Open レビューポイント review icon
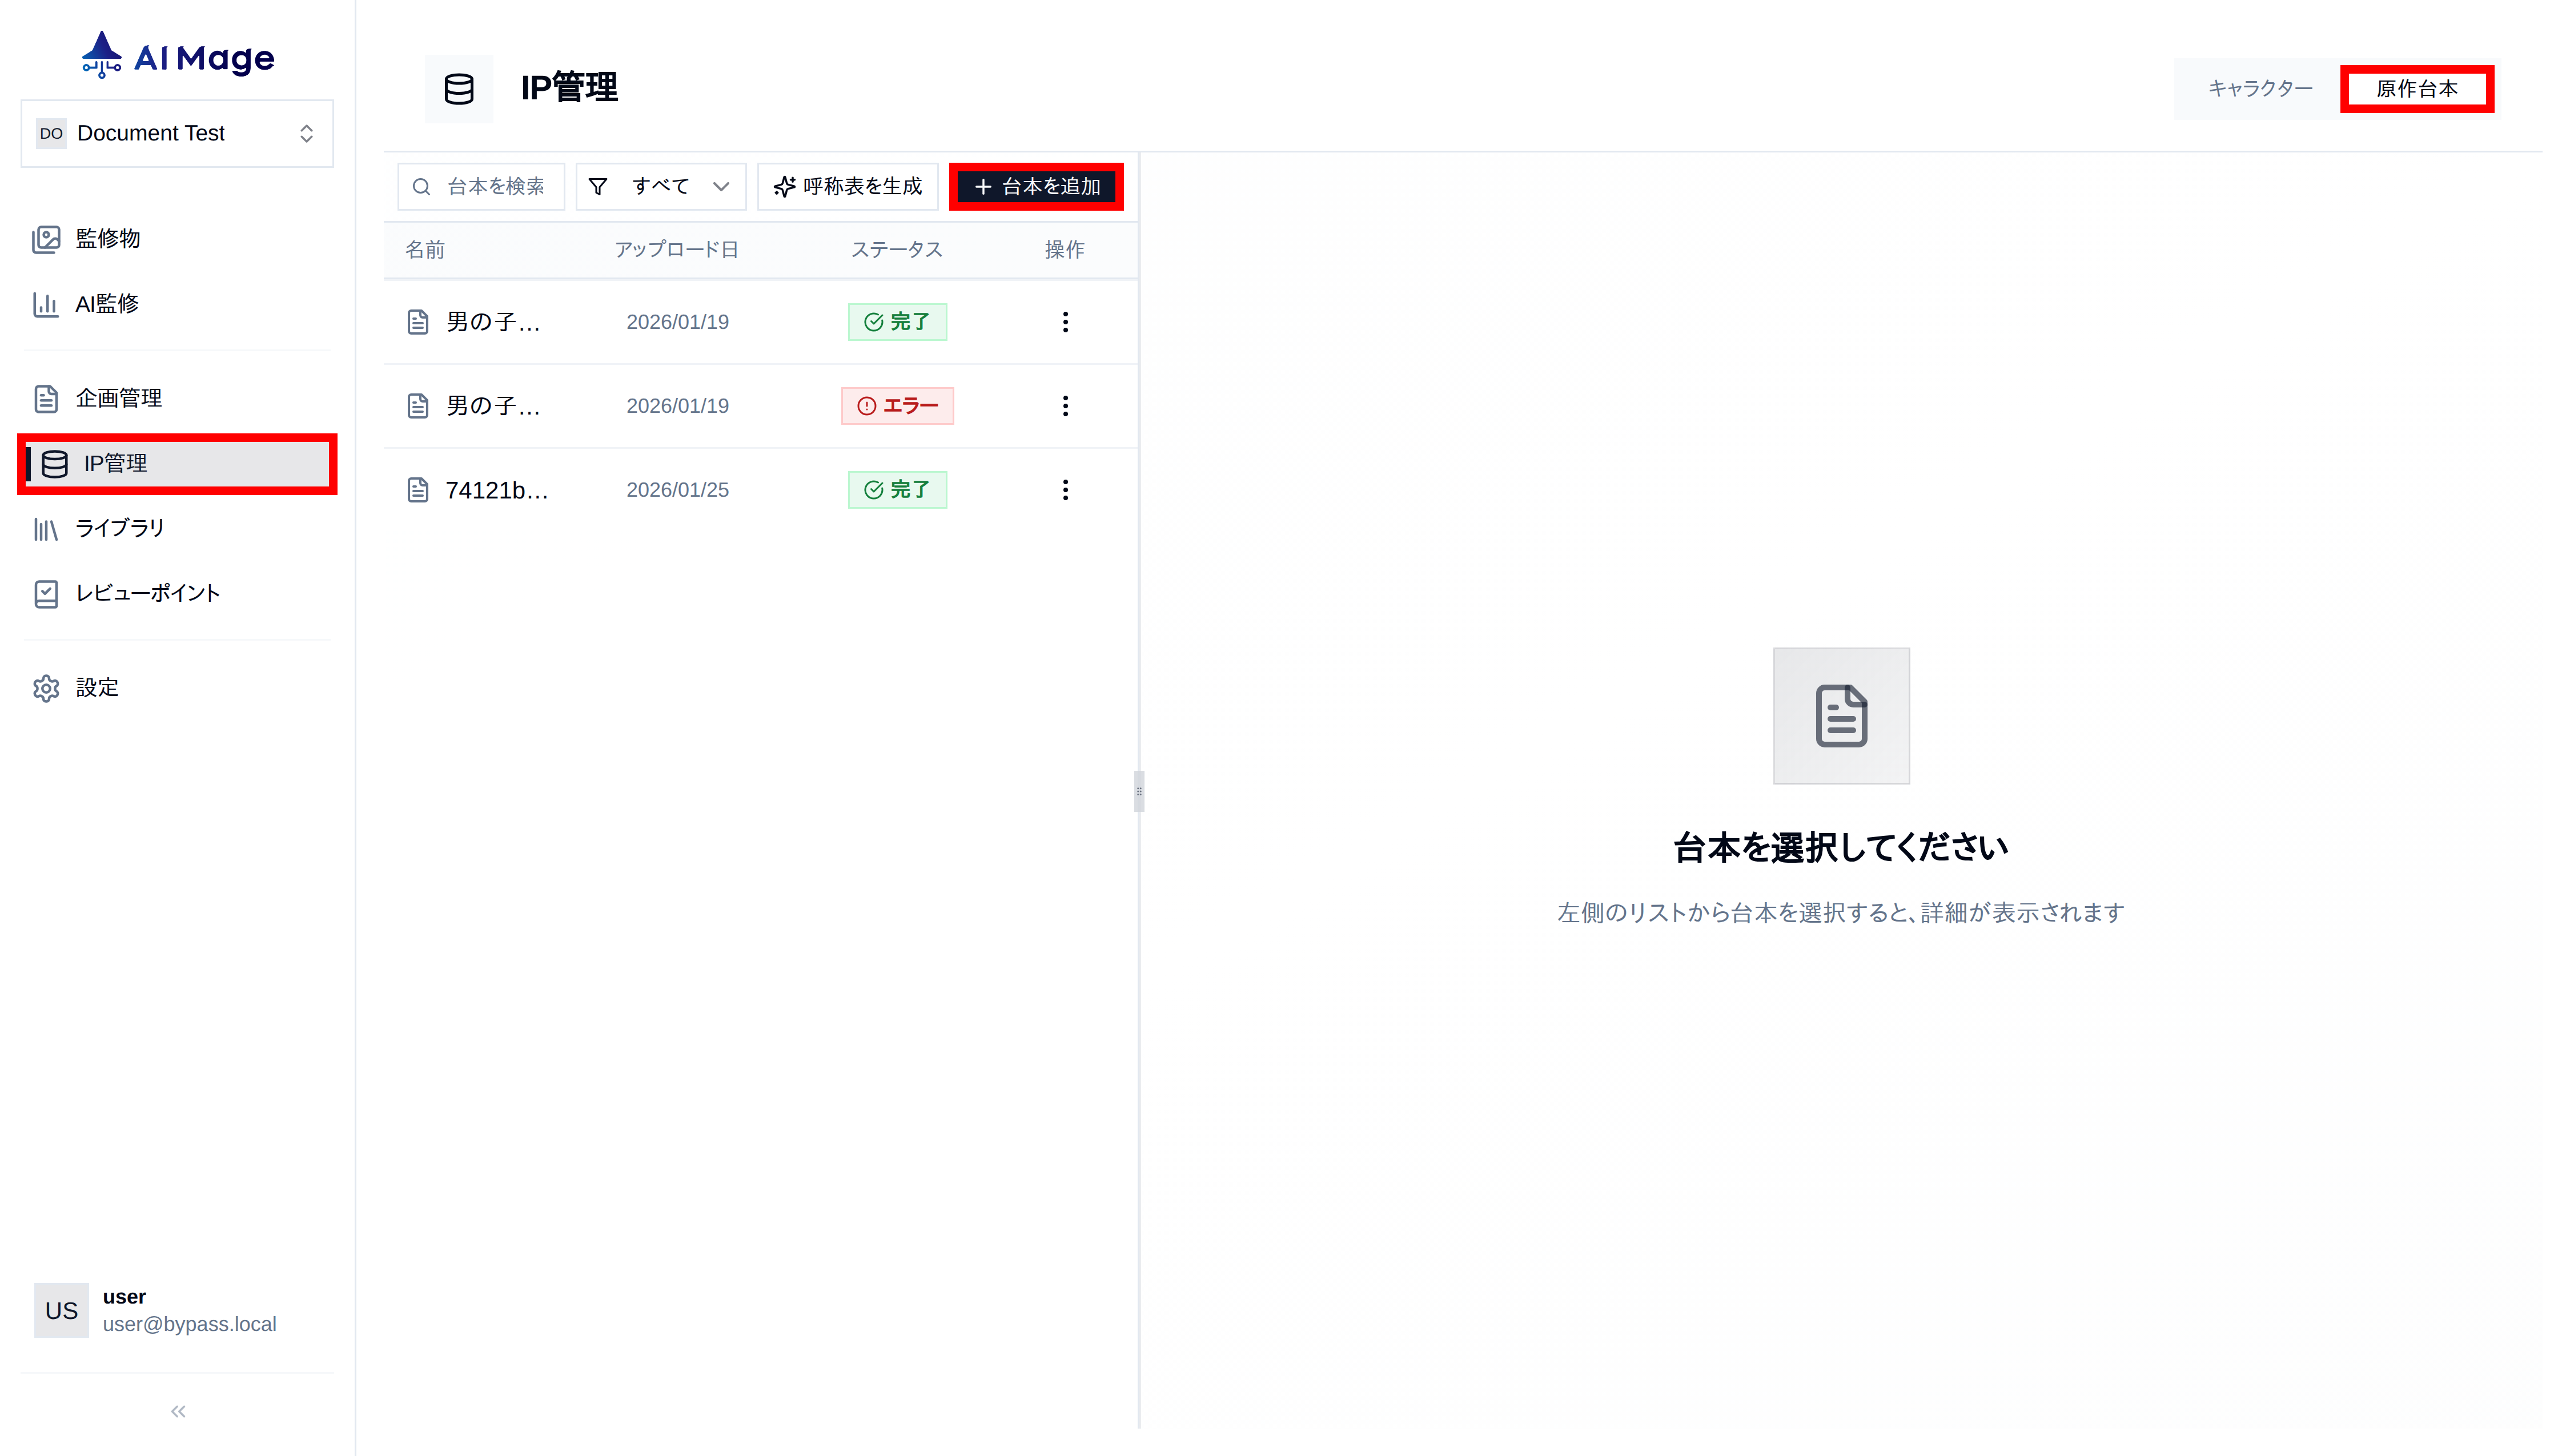This screenshot has height=1456, width=2570. coord(47,593)
